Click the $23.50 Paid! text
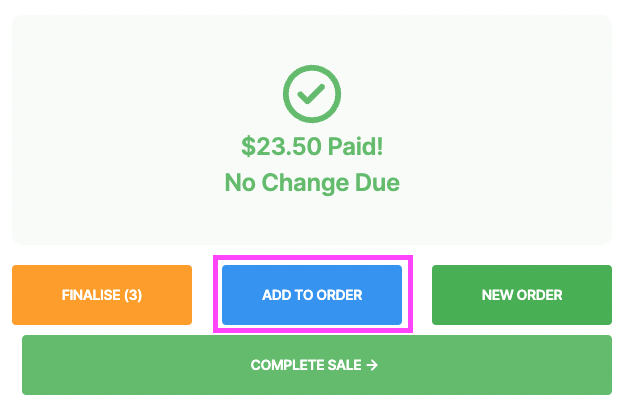Image resolution: width=625 pixels, height=407 pixels. [x=312, y=146]
